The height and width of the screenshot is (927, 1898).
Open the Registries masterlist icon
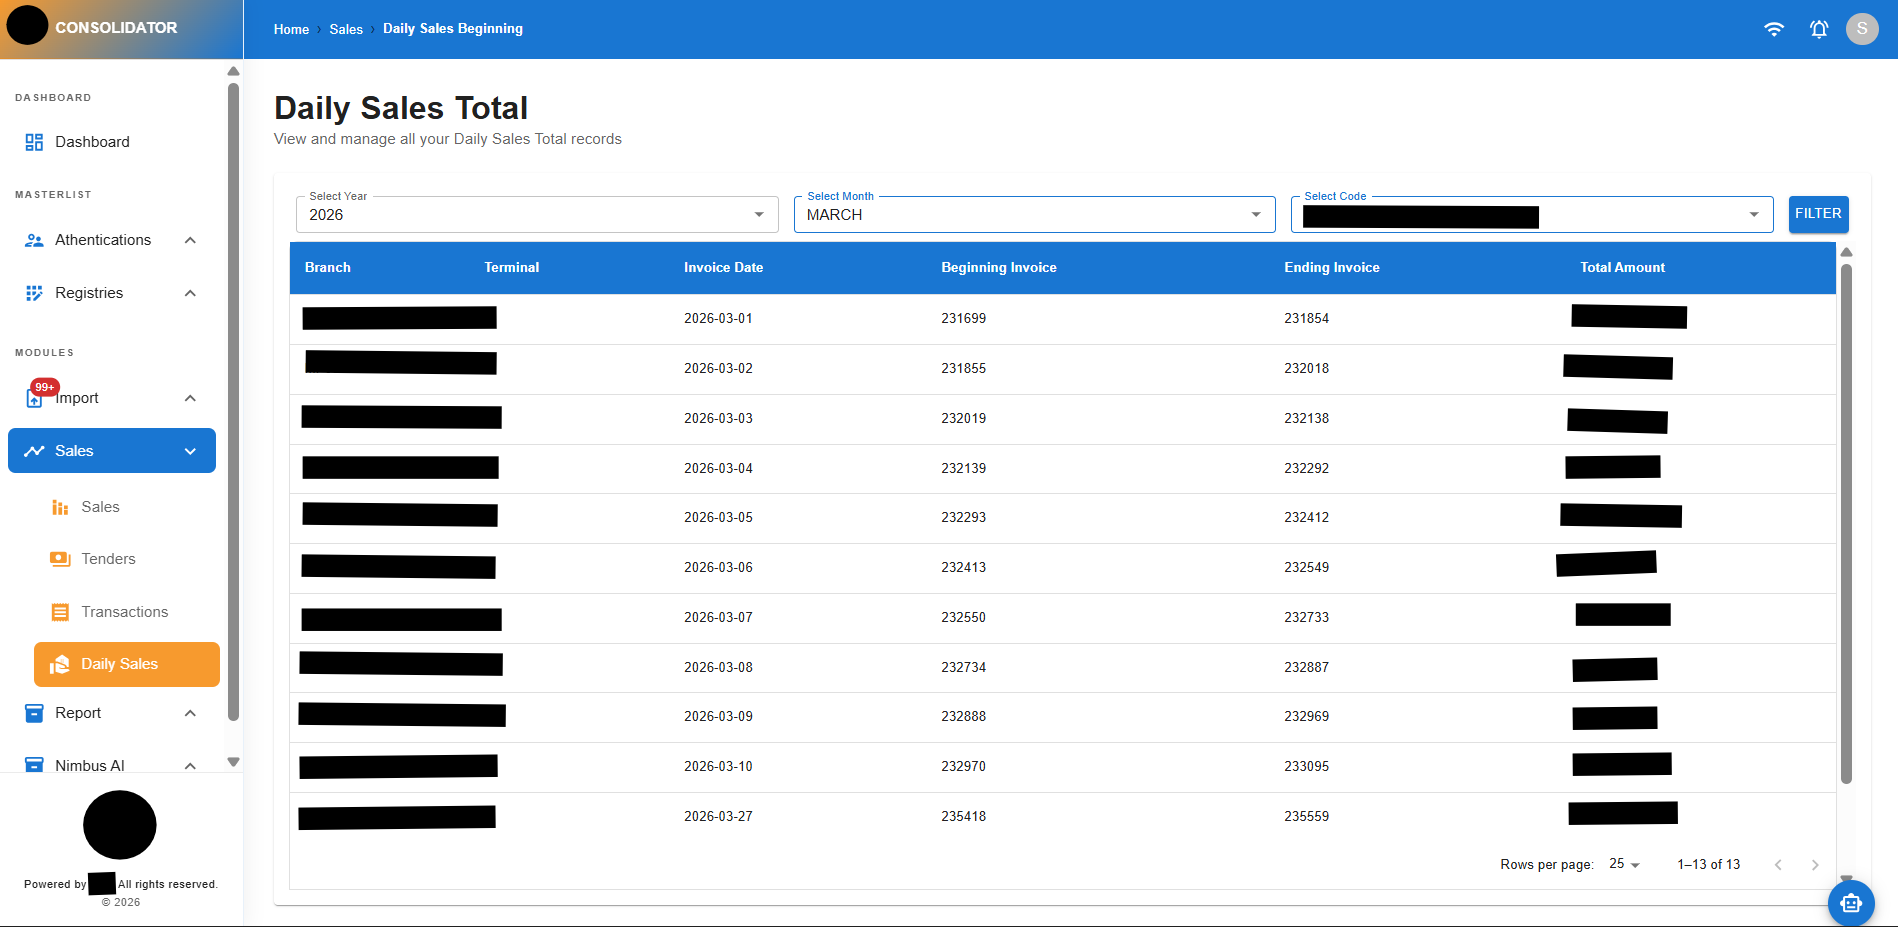click(x=34, y=292)
